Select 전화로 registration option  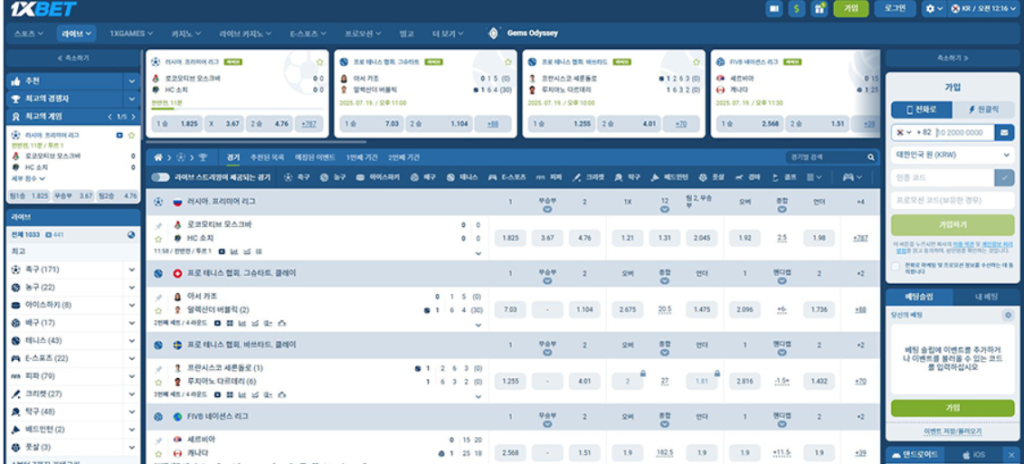(x=921, y=110)
